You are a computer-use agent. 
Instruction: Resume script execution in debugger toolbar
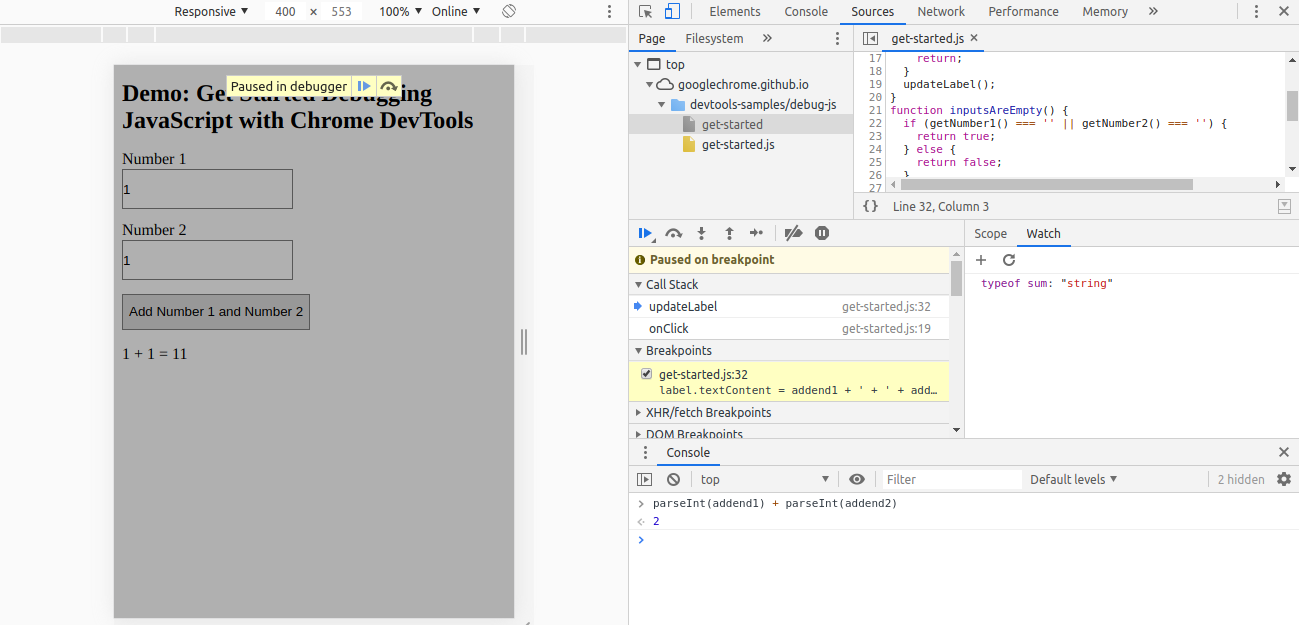tap(645, 233)
